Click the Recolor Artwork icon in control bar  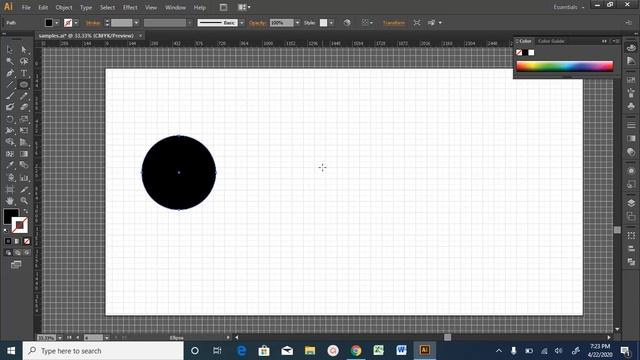(347, 23)
